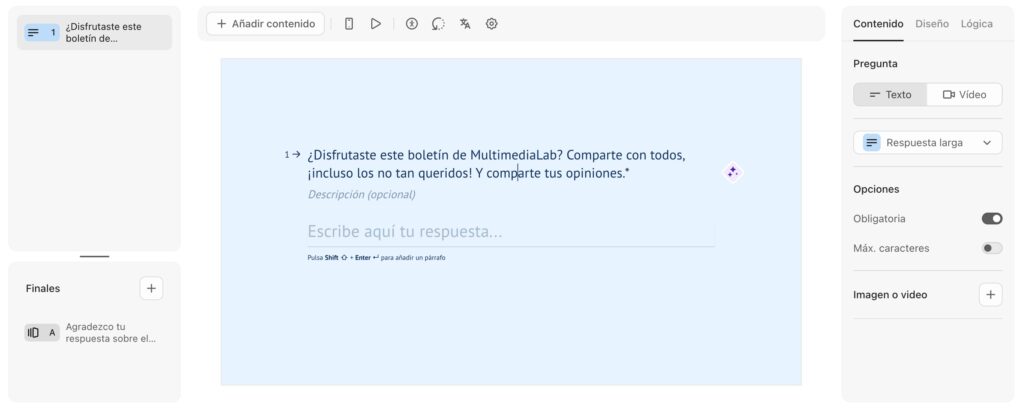Click the Escribe aquí tu respuesta field
The height and width of the screenshot is (409, 1024).
510,232
